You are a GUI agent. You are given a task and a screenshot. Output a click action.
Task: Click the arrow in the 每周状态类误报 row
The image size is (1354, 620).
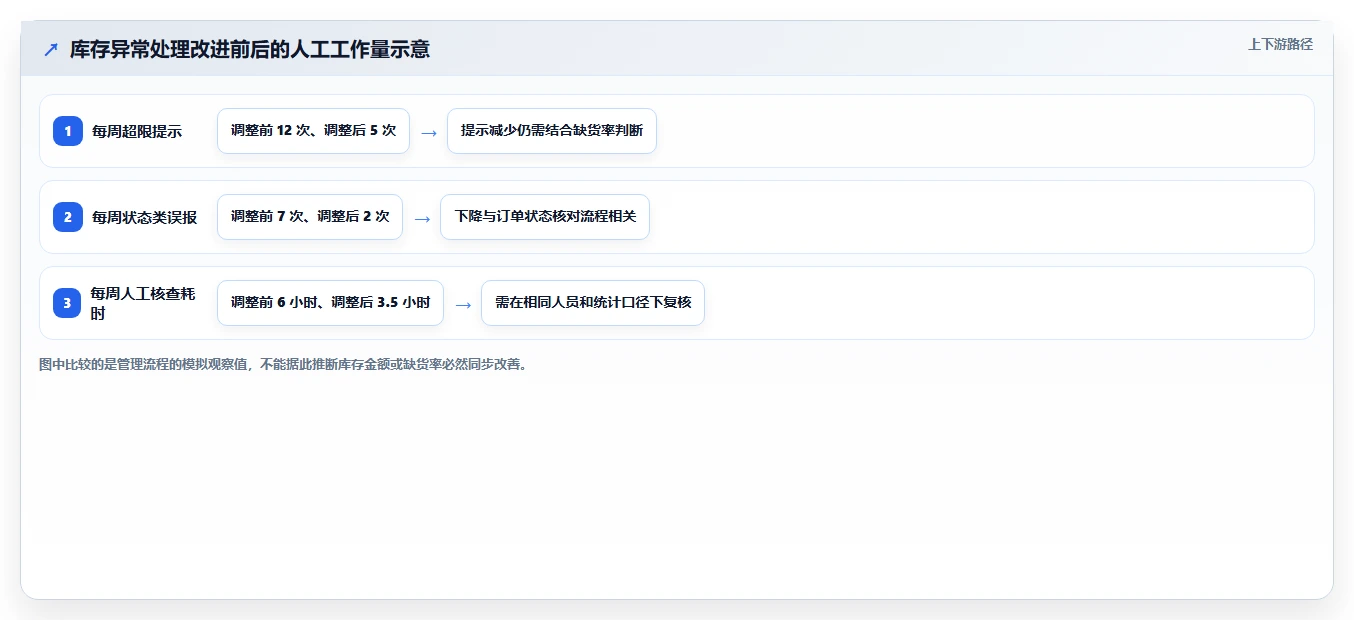coord(422,218)
